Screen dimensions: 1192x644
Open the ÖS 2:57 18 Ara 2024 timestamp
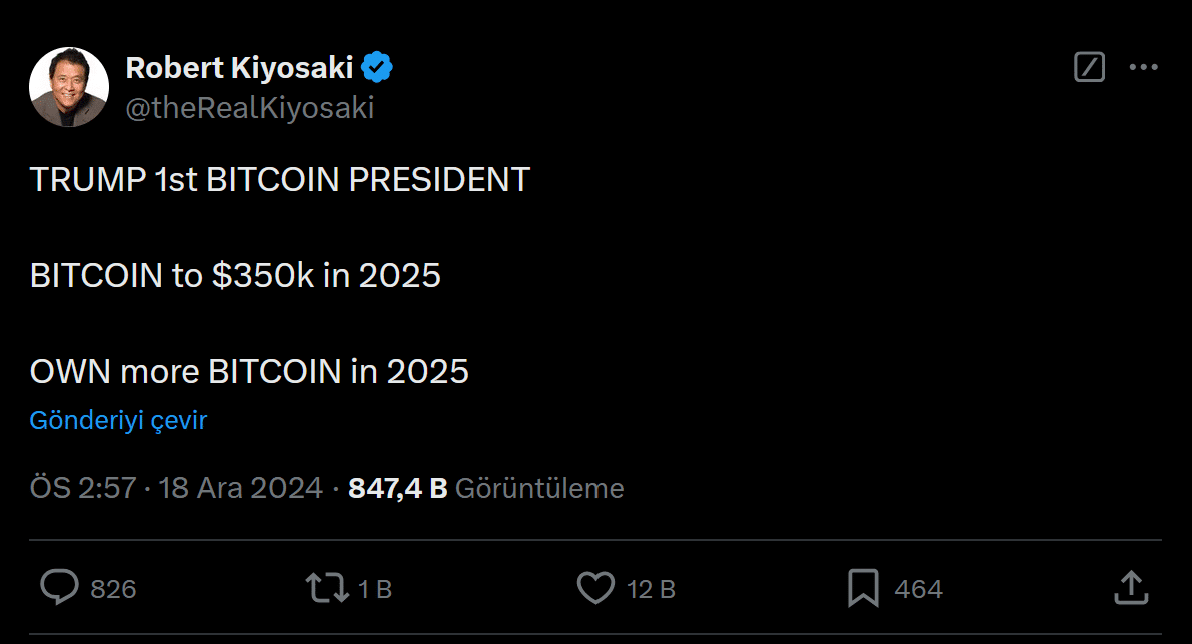176,488
